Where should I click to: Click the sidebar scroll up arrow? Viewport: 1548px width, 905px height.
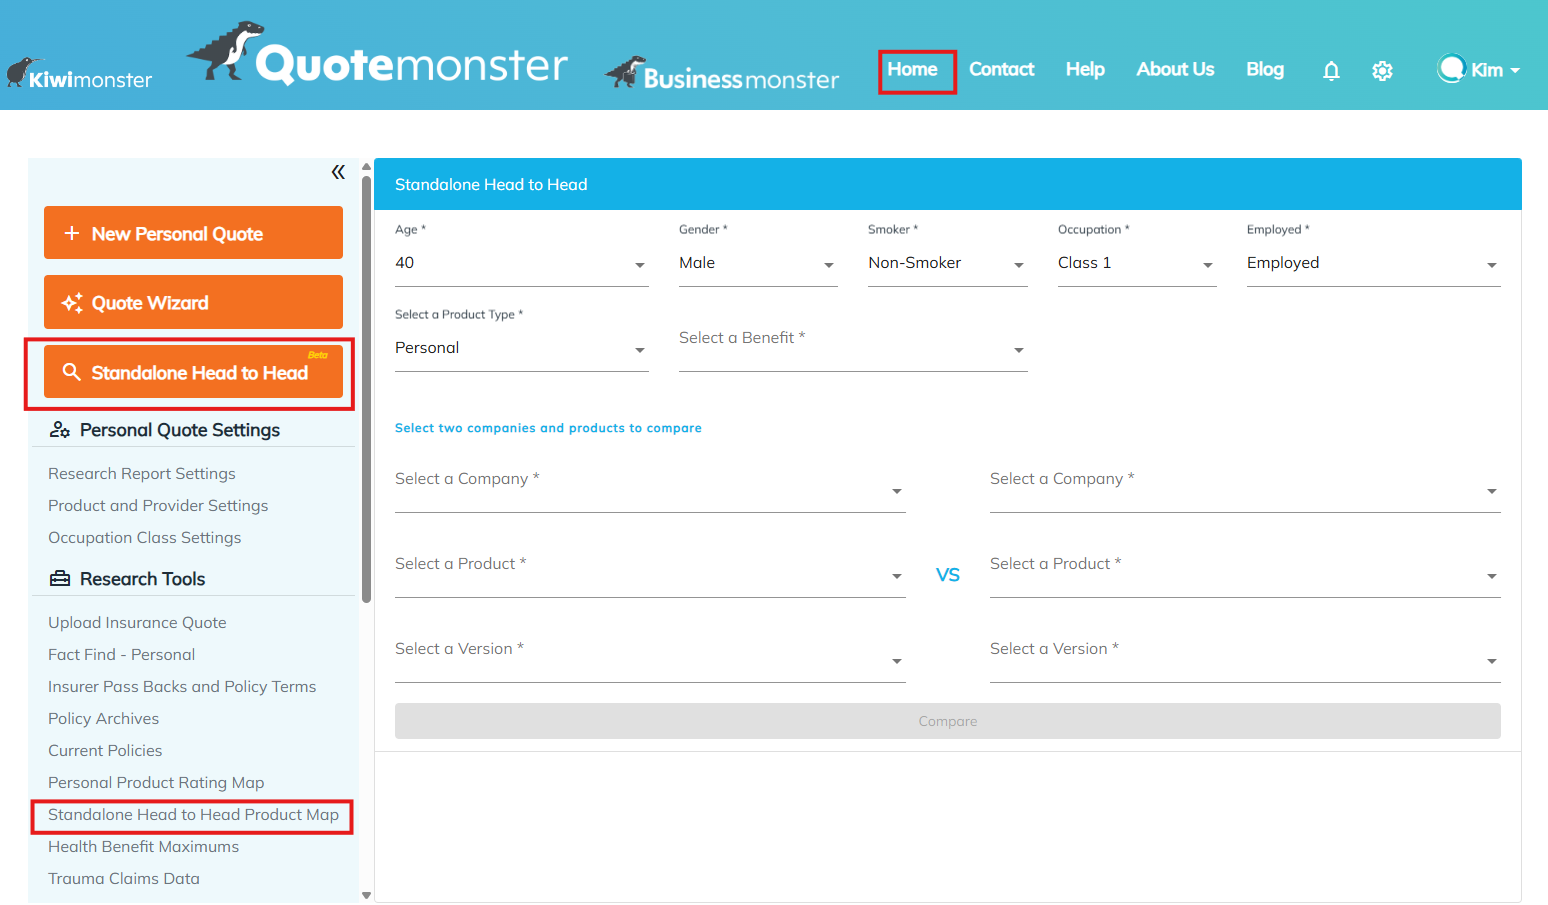[x=366, y=167]
